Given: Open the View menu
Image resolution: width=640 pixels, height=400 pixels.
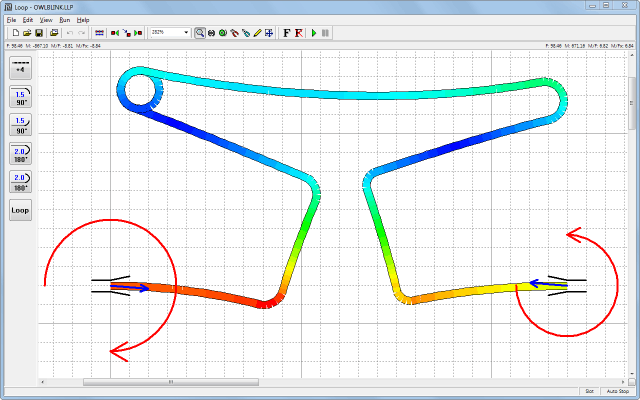Looking at the screenshot, I should [46, 20].
